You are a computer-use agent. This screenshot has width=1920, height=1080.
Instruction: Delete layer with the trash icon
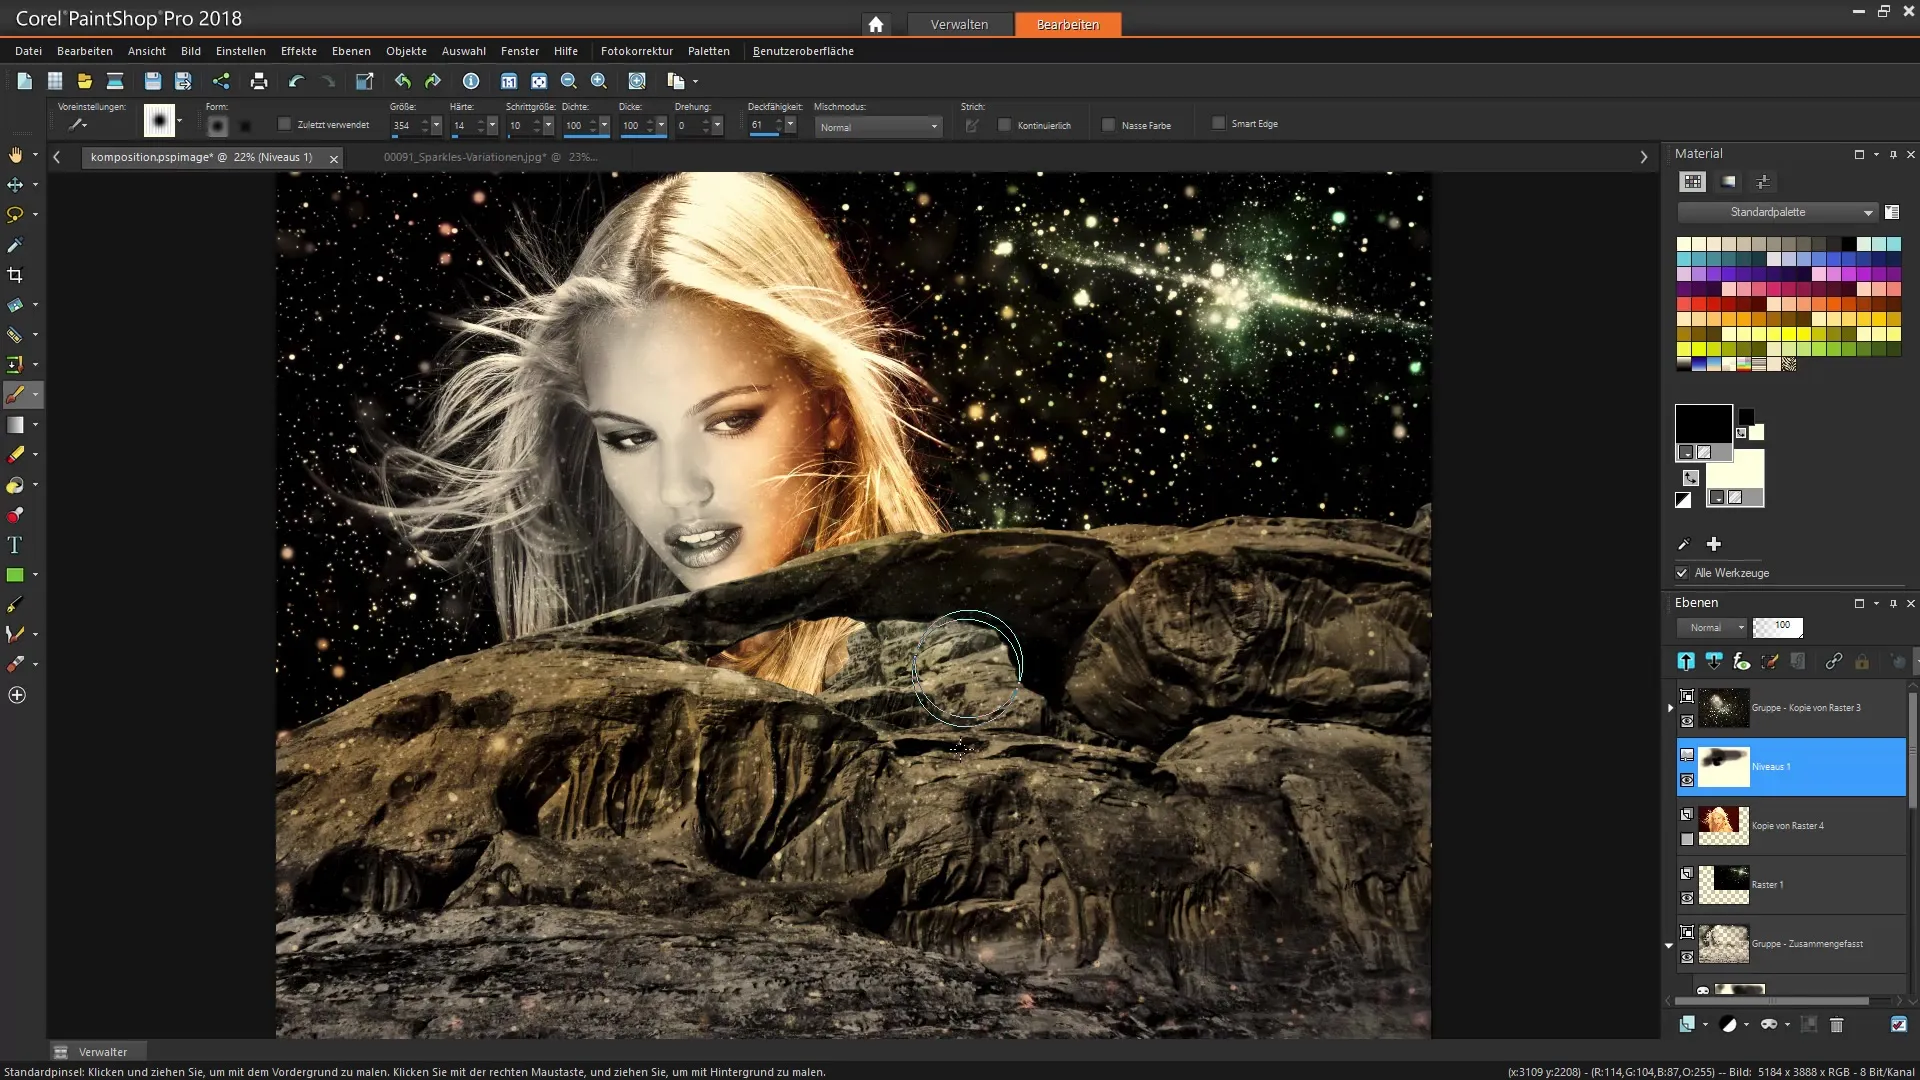point(1836,1024)
